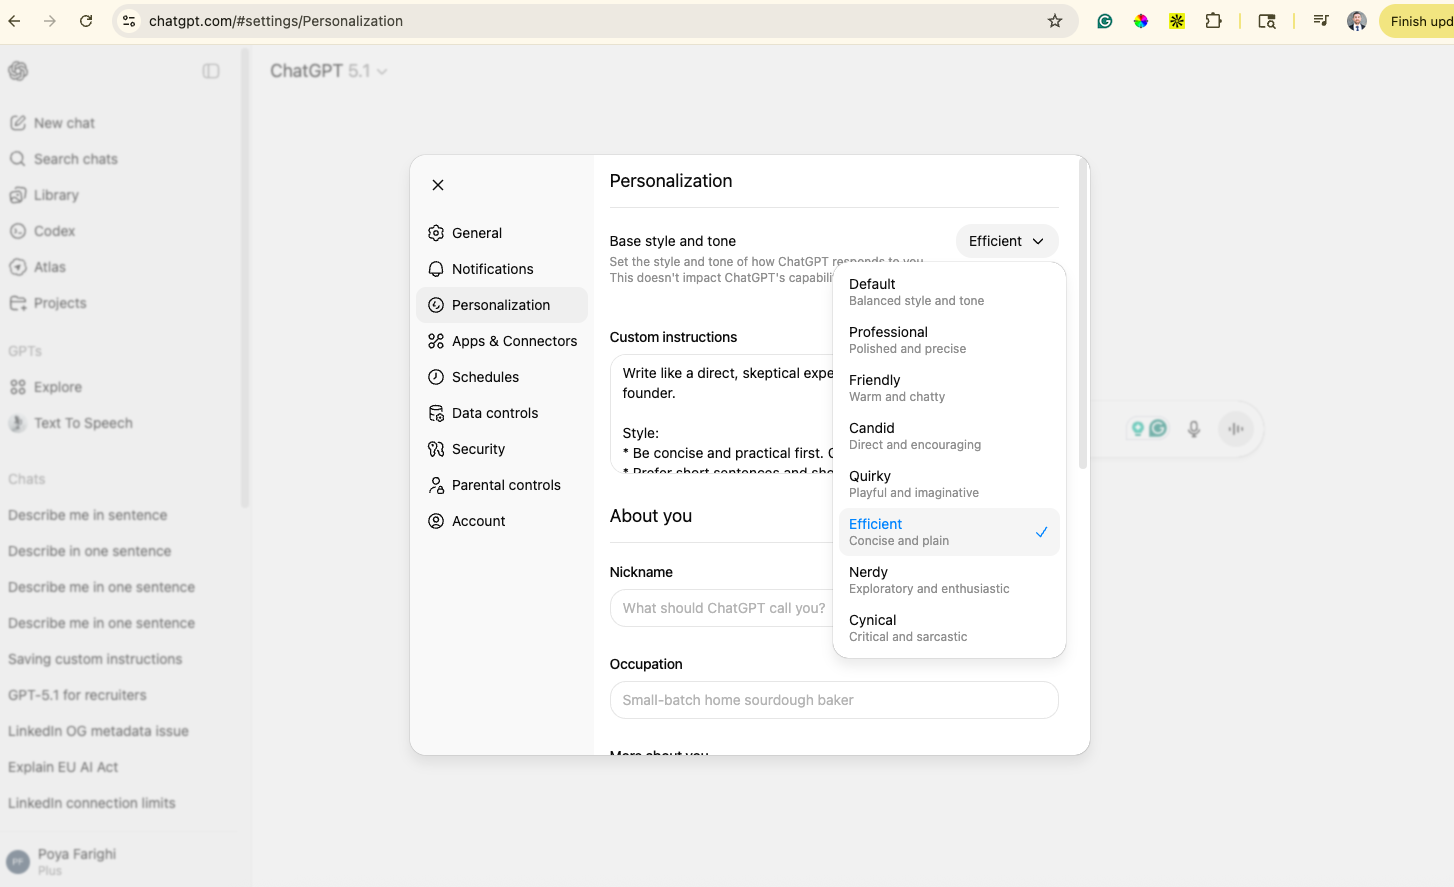Choose the Default balanced style option
Image resolution: width=1454 pixels, height=887 pixels.
tap(949, 292)
